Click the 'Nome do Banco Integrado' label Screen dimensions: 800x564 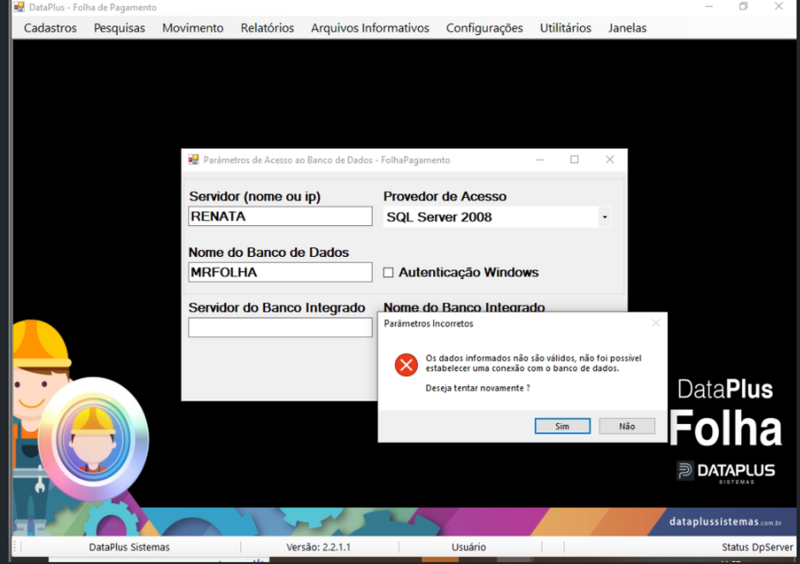click(464, 307)
